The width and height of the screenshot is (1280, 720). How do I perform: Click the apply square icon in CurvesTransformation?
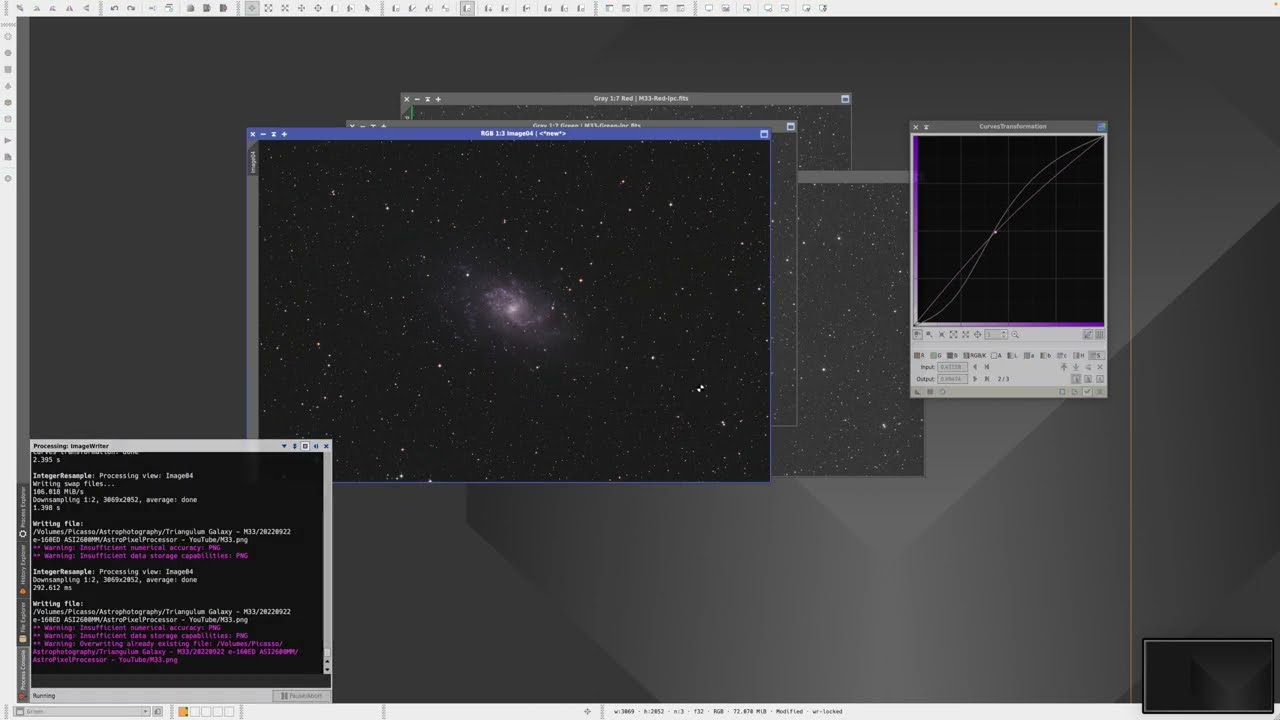(x=930, y=392)
